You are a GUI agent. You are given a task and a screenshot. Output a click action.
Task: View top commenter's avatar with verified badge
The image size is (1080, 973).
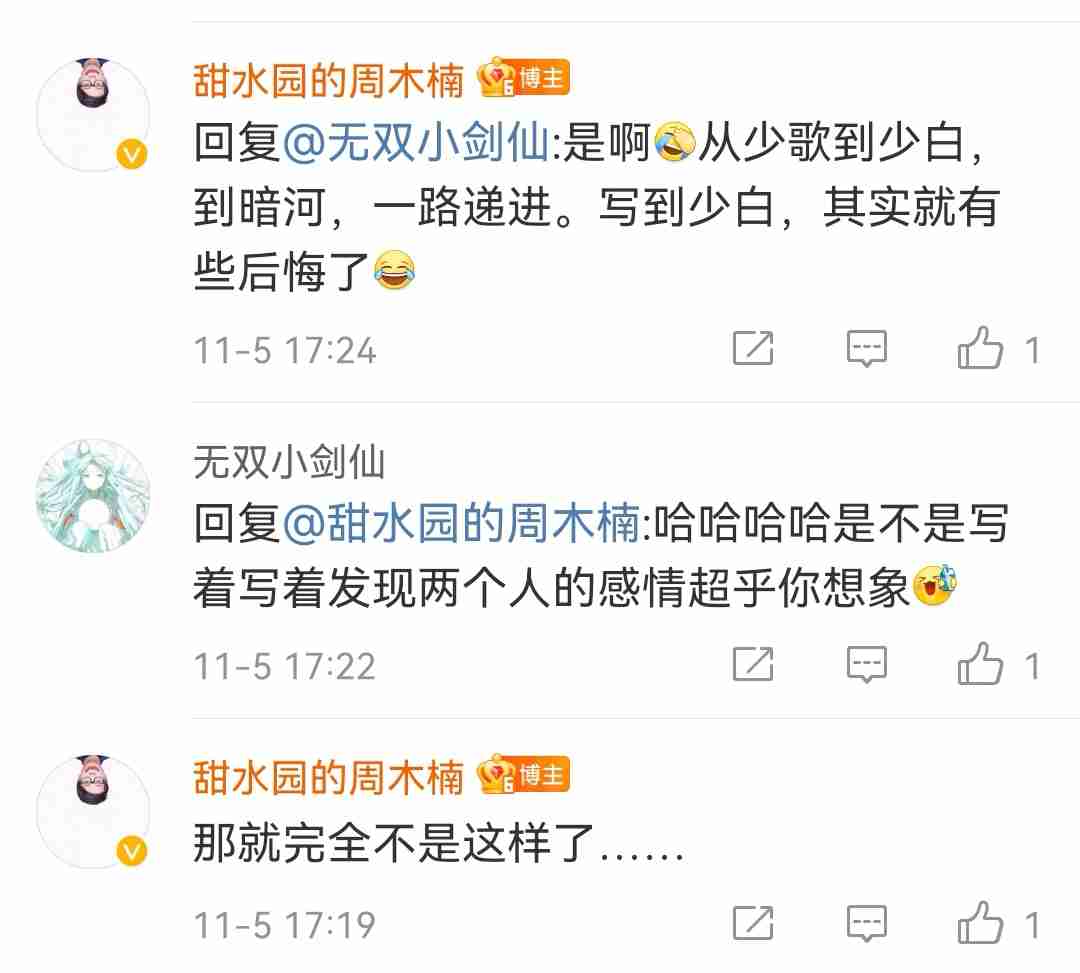[93, 114]
